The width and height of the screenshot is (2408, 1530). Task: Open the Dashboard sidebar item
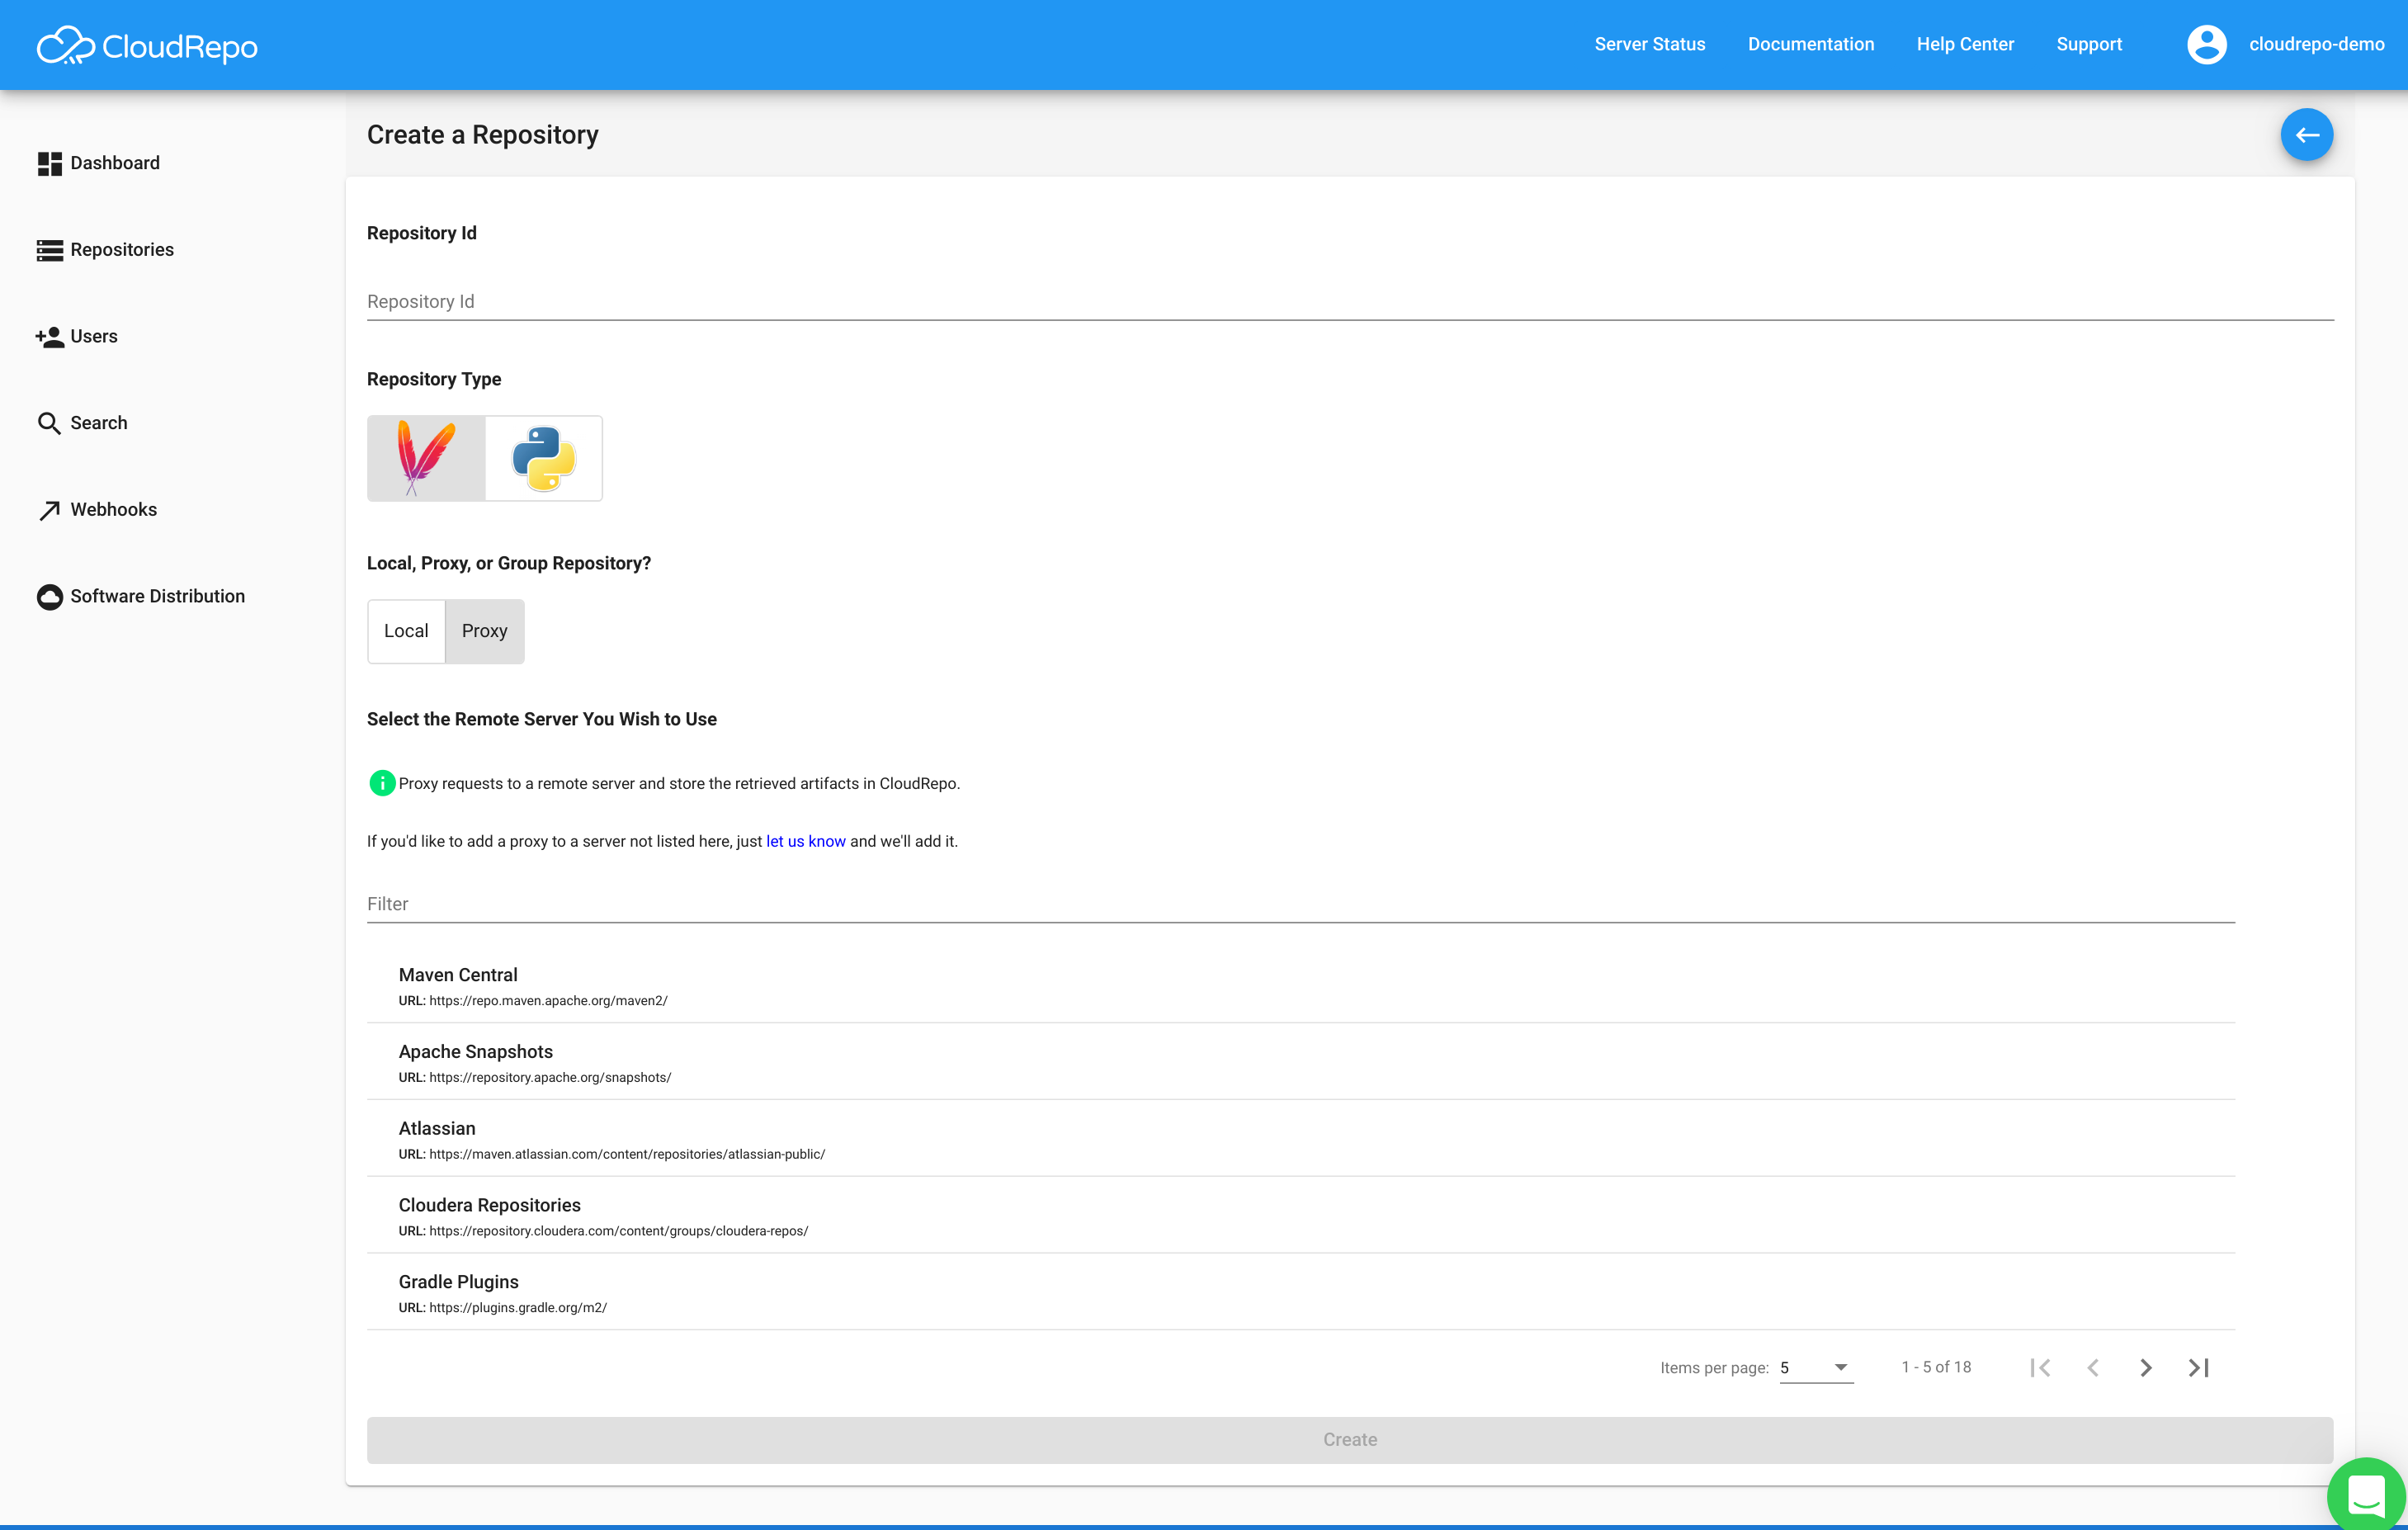tap(98, 163)
